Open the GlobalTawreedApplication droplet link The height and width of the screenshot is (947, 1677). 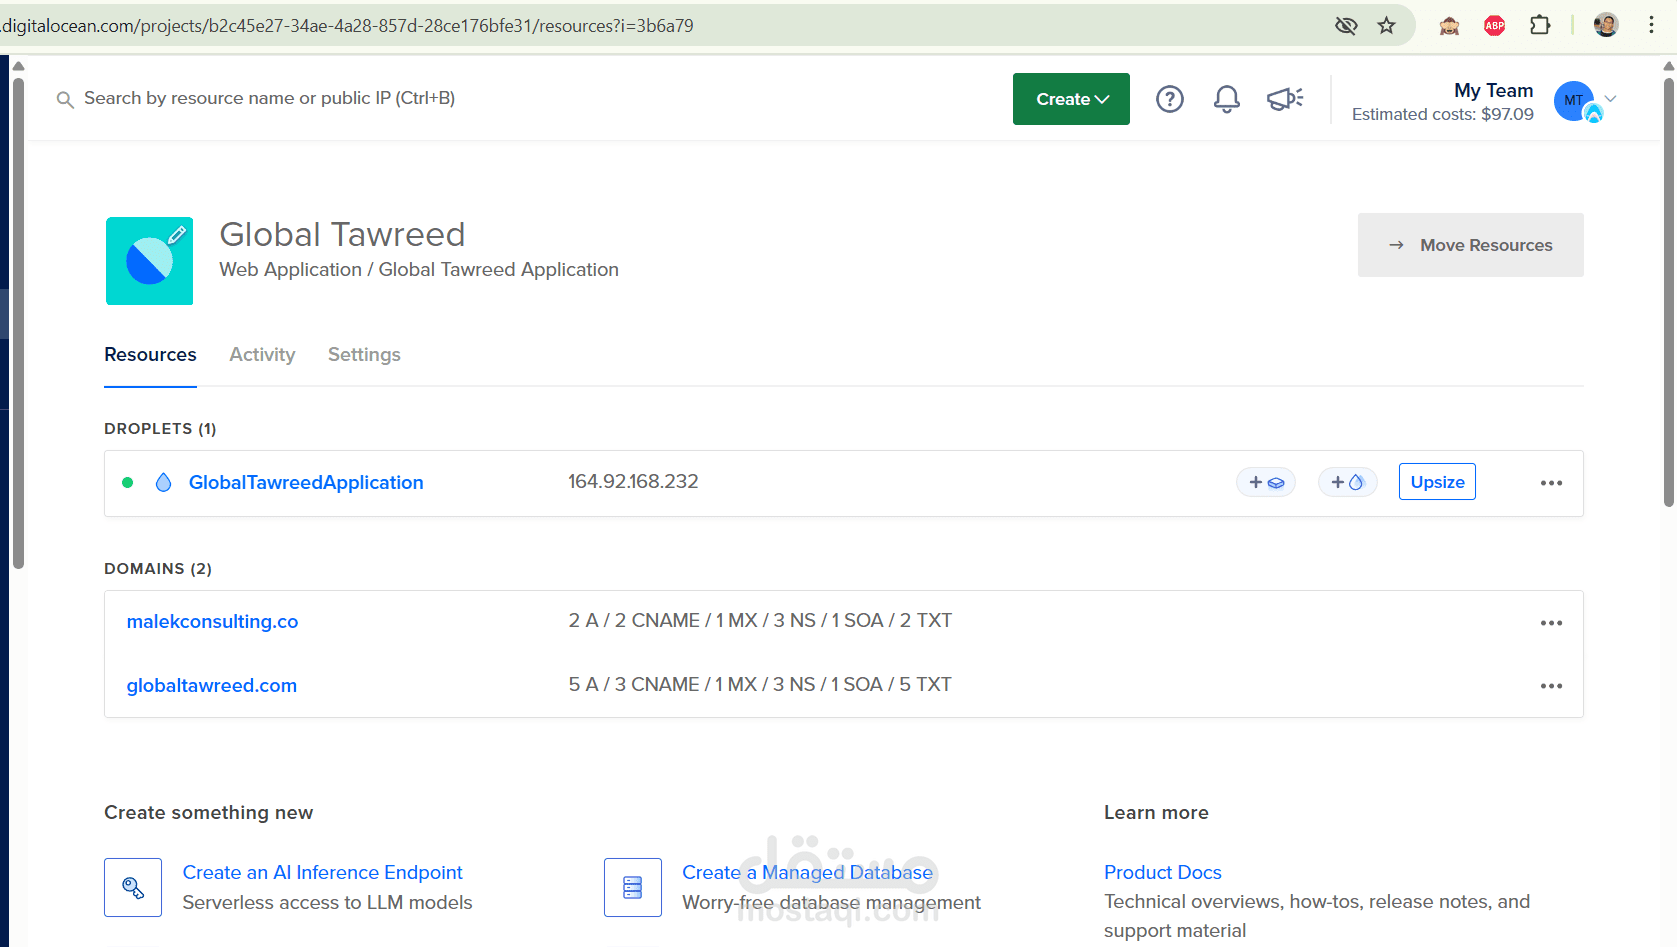(x=306, y=483)
